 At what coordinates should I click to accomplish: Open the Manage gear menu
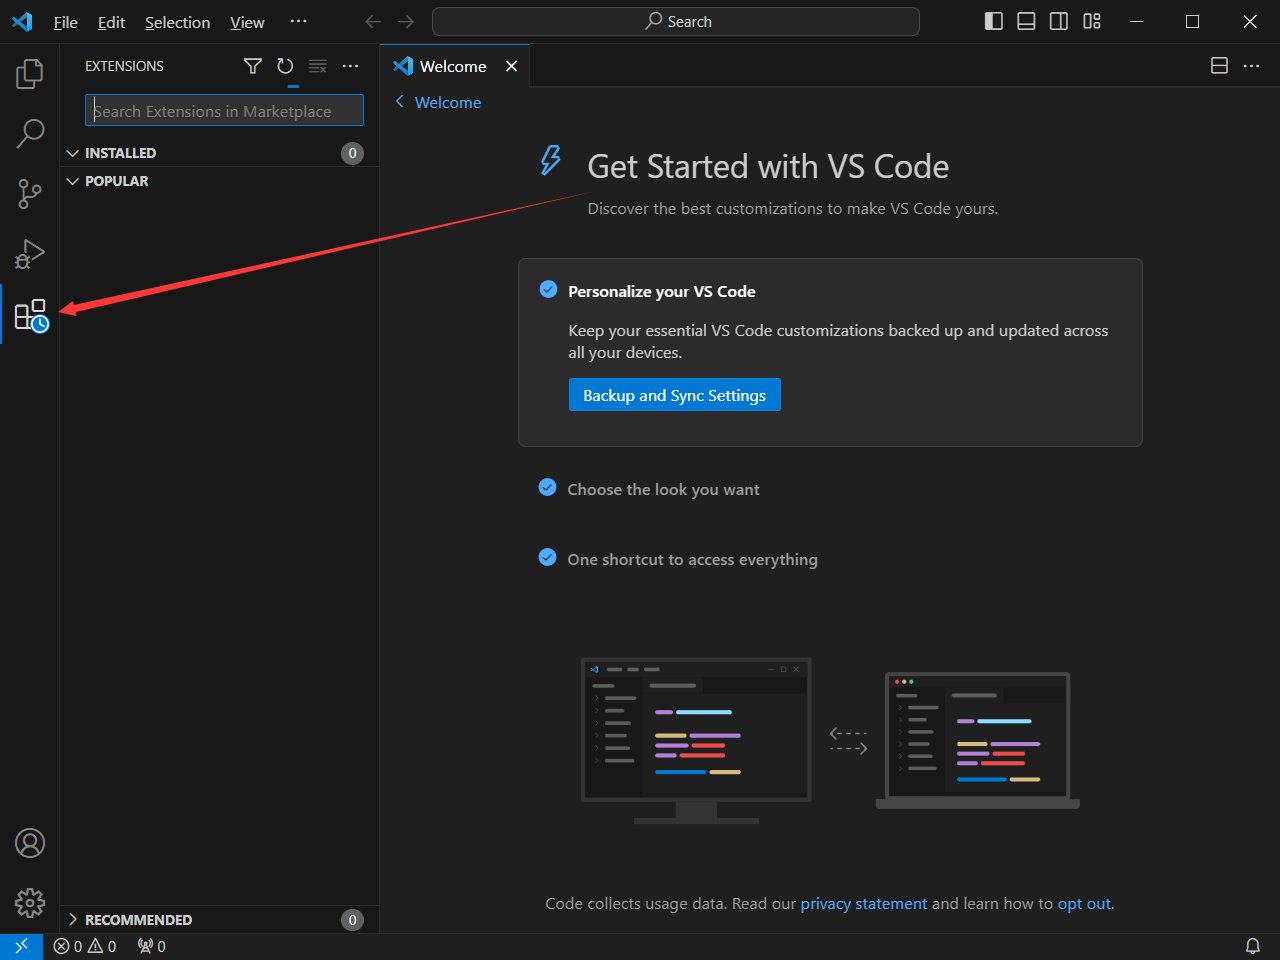(30, 903)
